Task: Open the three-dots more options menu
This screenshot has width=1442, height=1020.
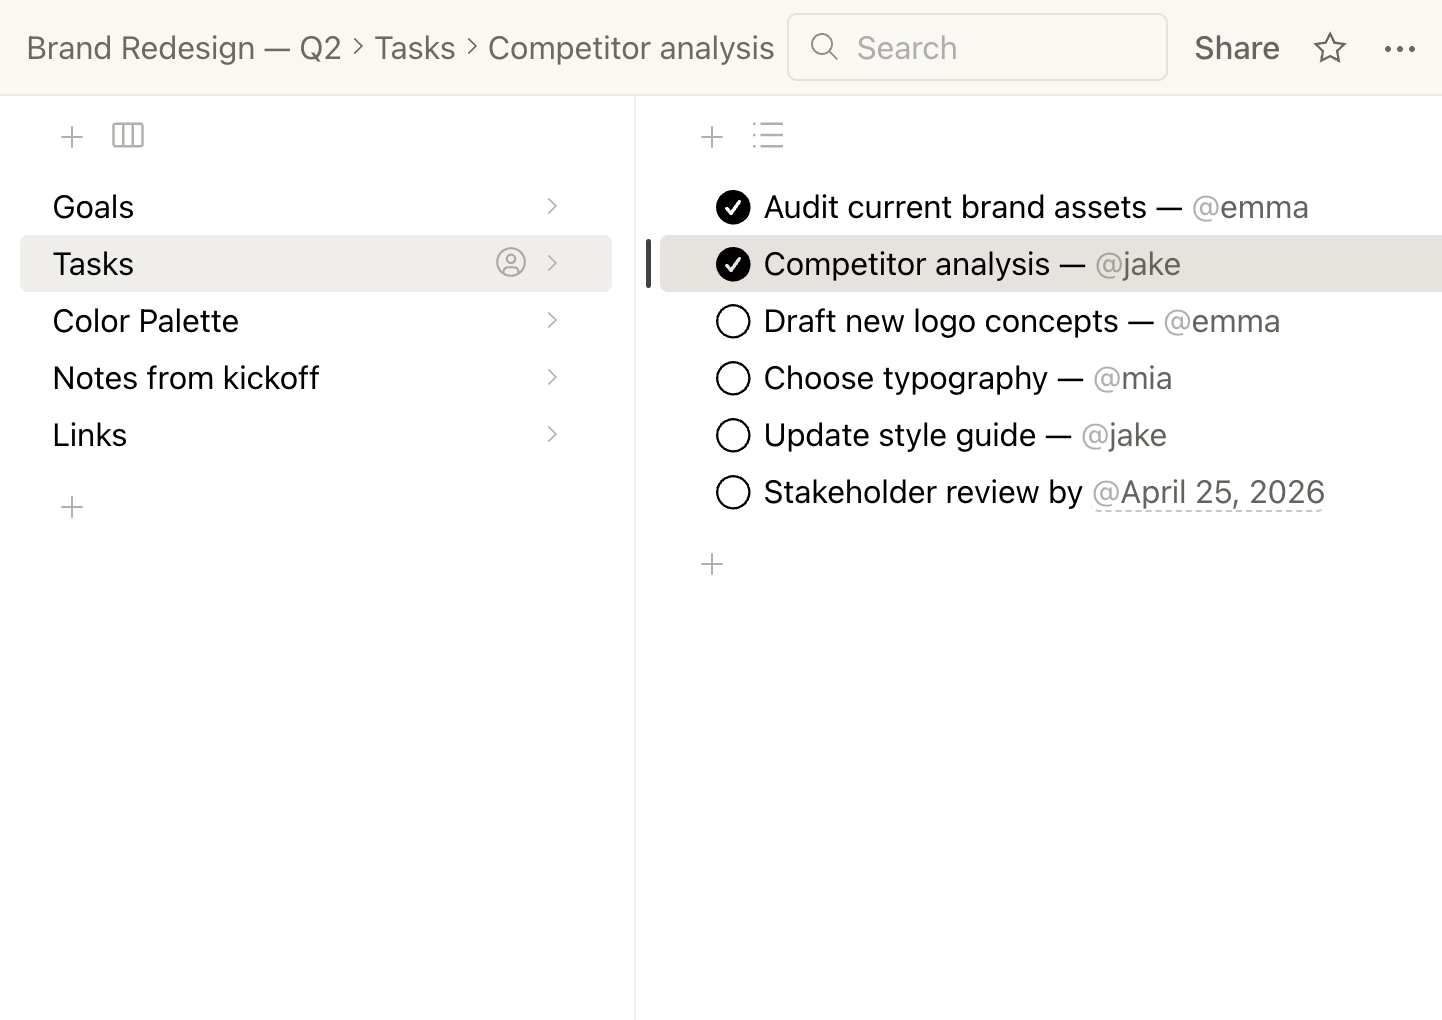Action: pos(1399,48)
